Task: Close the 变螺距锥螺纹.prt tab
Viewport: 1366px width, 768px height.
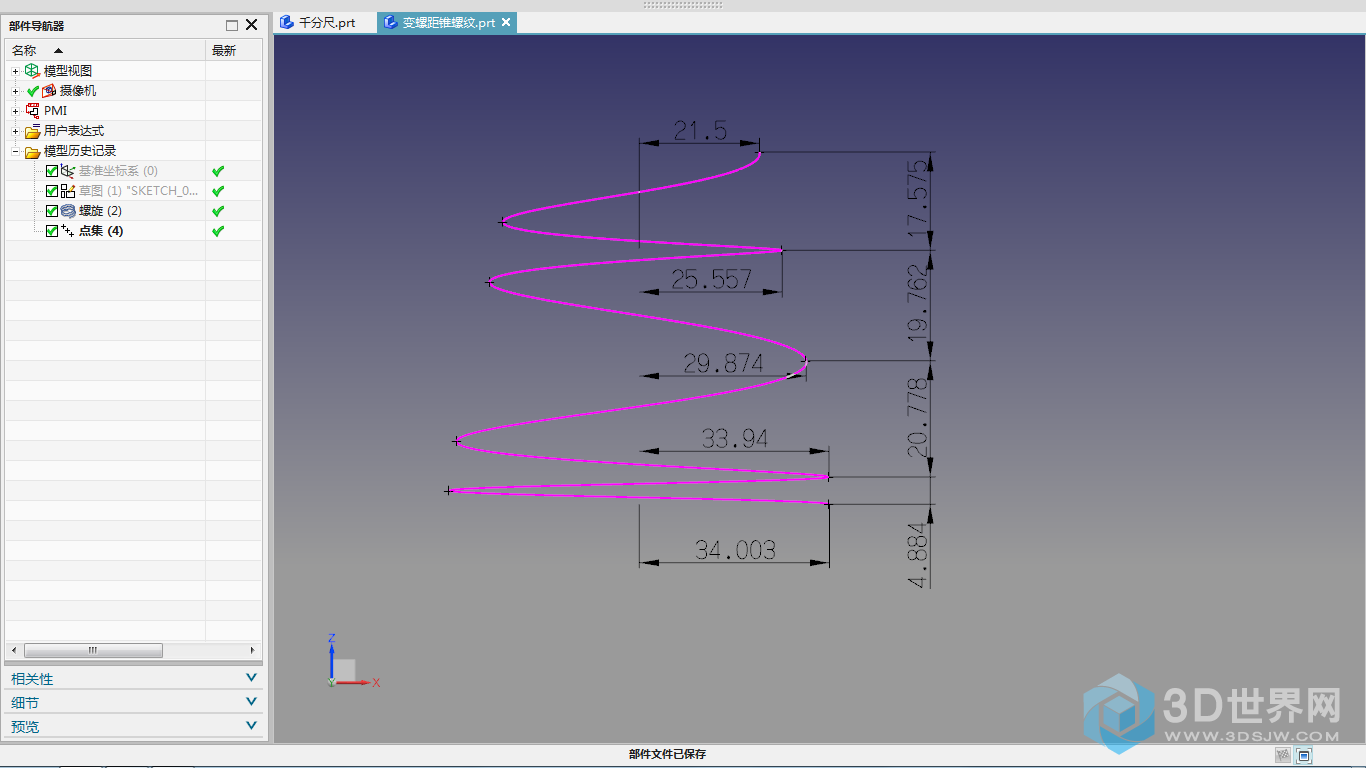Action: click(506, 22)
